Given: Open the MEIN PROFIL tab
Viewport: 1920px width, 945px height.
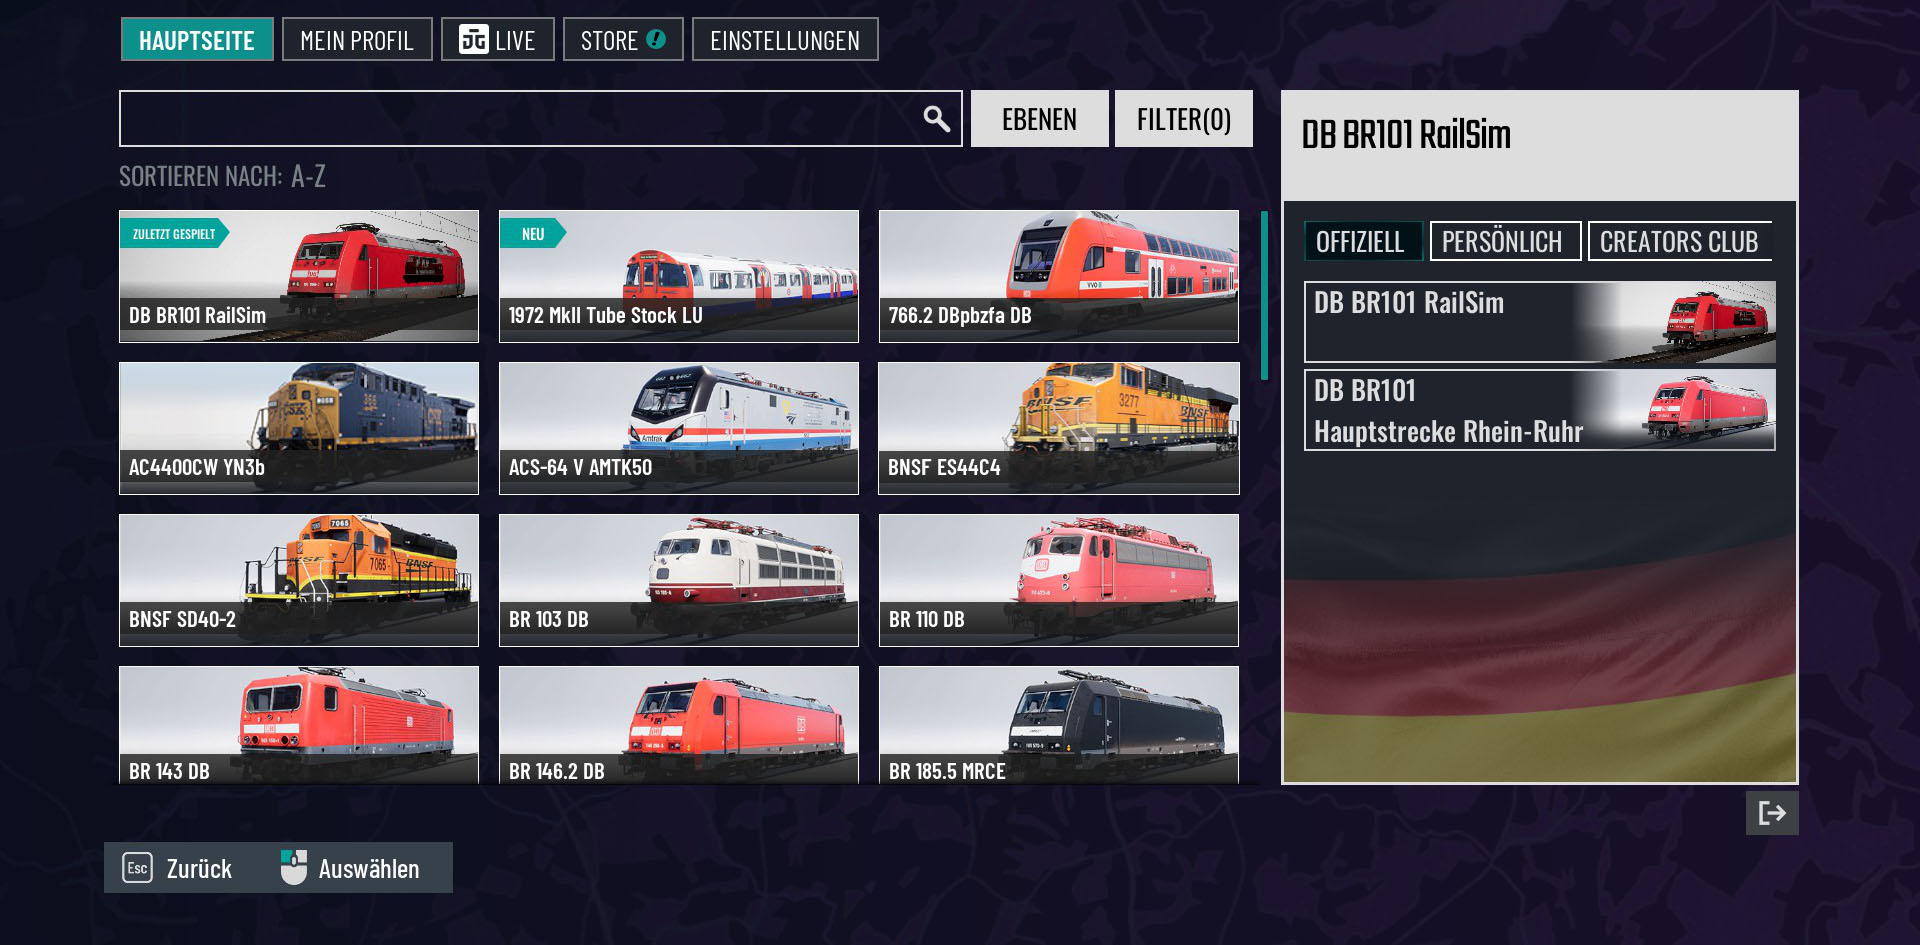Looking at the screenshot, I should click(x=357, y=40).
